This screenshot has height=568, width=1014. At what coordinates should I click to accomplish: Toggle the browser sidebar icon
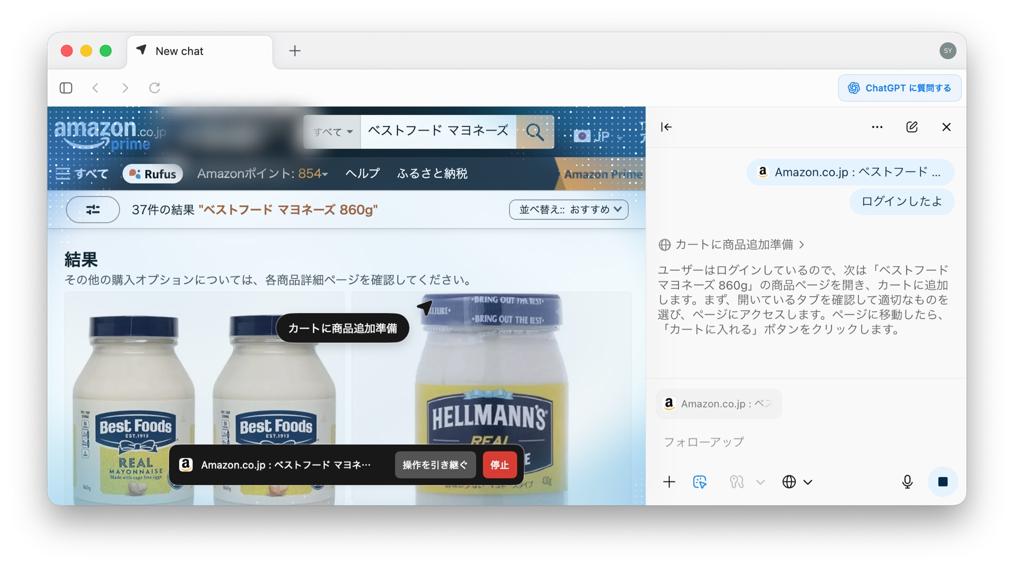[66, 88]
